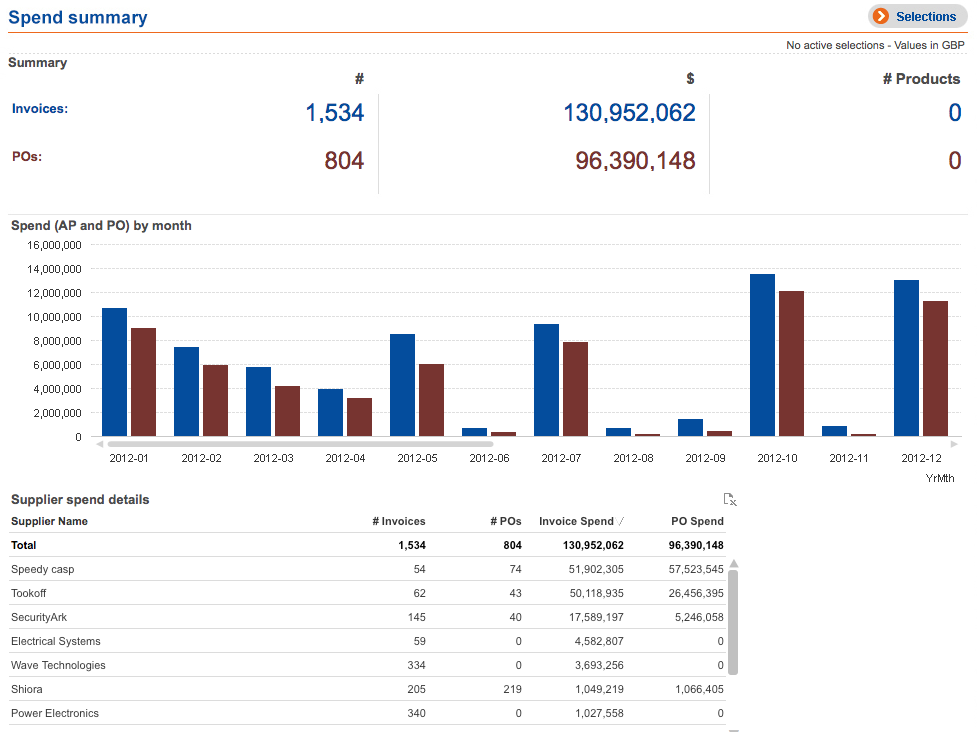This screenshot has height=732, width=977.
Task: Select the SecurityArk supplier row
Action: [x=39, y=617]
